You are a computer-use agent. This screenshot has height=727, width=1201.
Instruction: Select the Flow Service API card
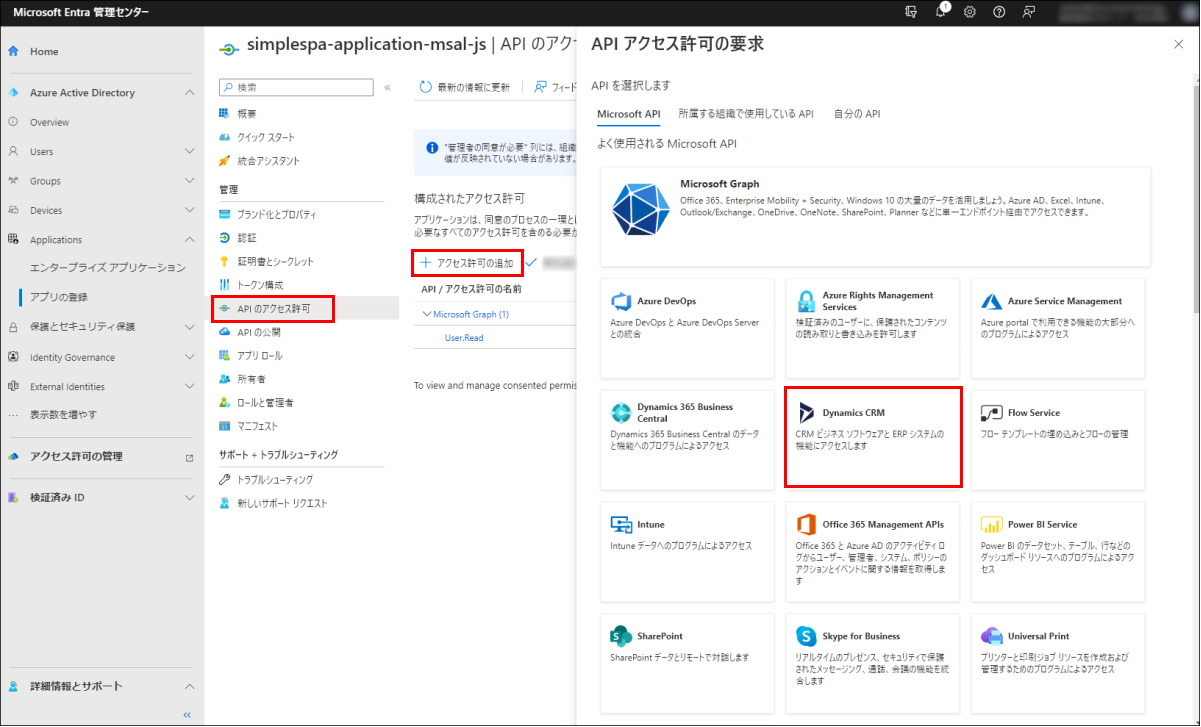(x=1059, y=440)
